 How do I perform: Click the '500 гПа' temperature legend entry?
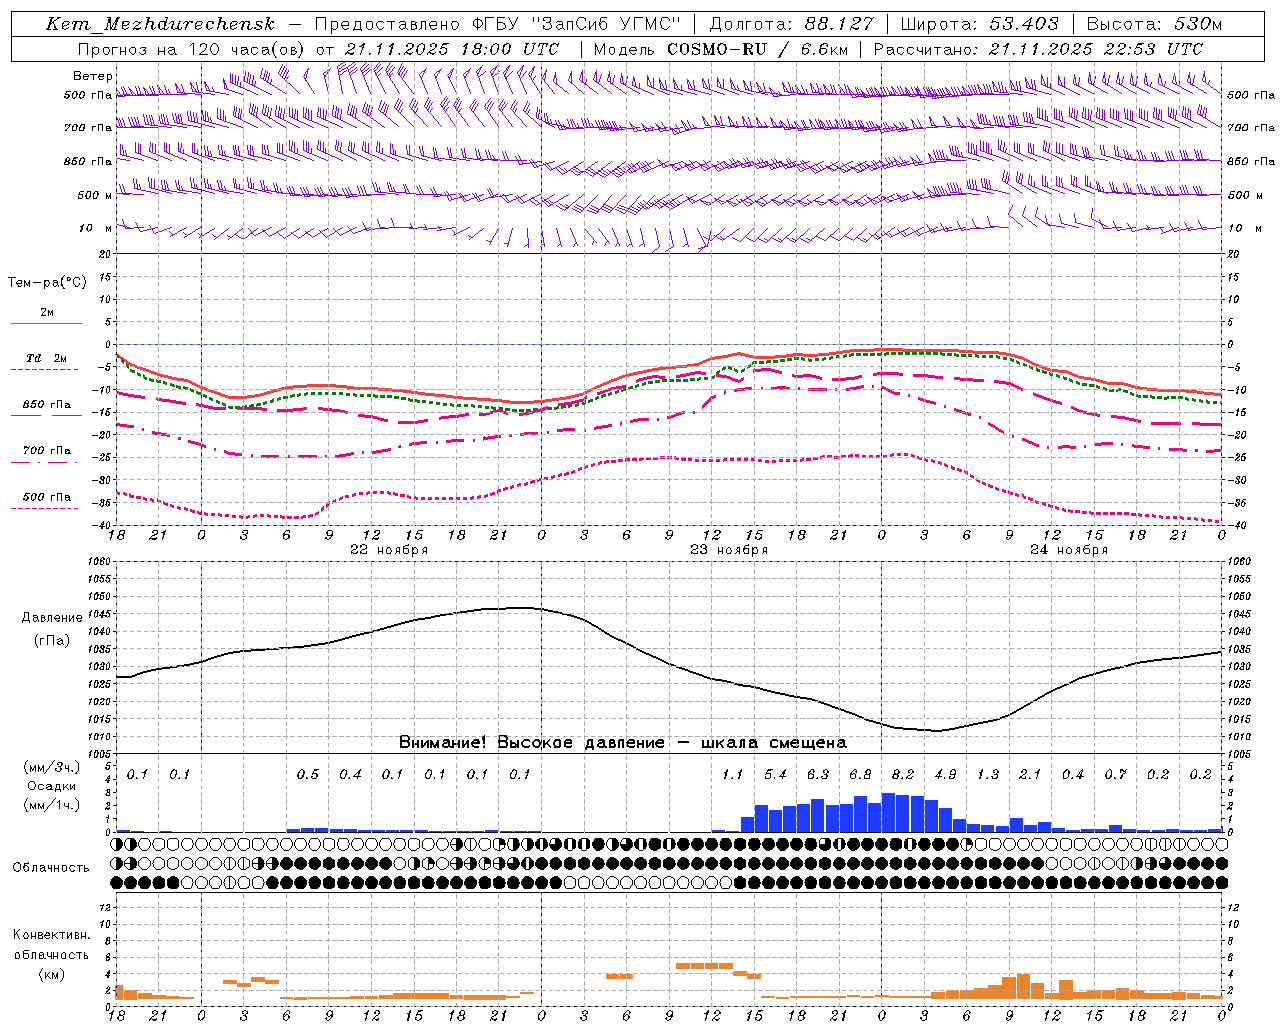tap(46, 497)
